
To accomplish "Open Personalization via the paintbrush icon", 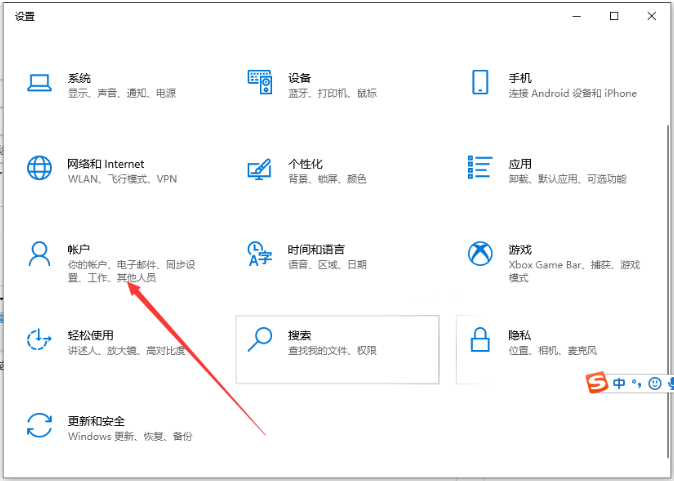I will [x=260, y=167].
